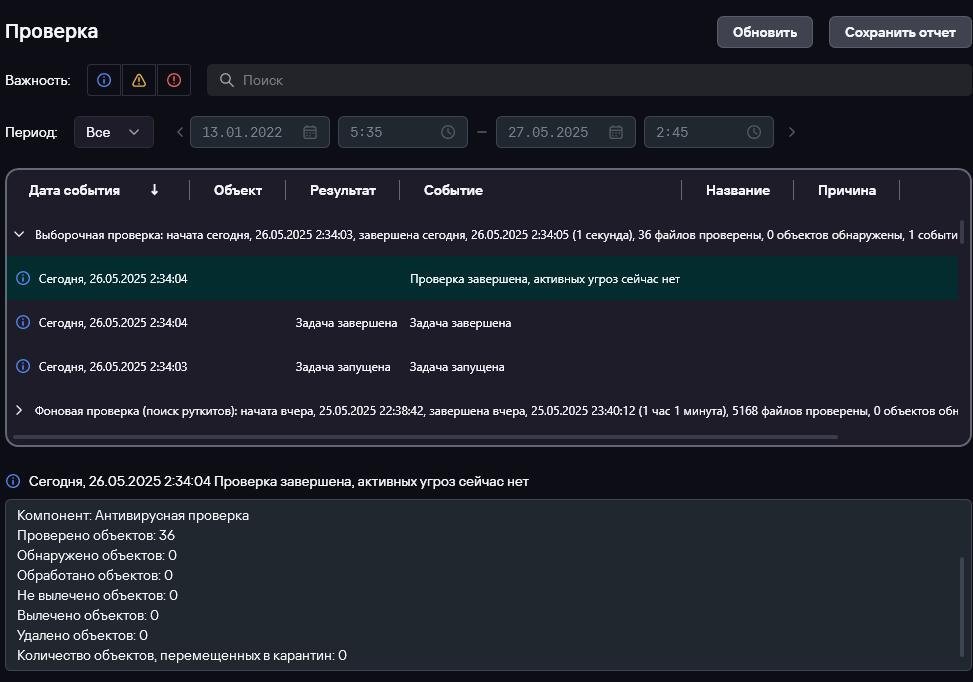This screenshot has height=682, width=973.
Task: Sort by Дата события column header
Action: pyautogui.click(x=74, y=191)
